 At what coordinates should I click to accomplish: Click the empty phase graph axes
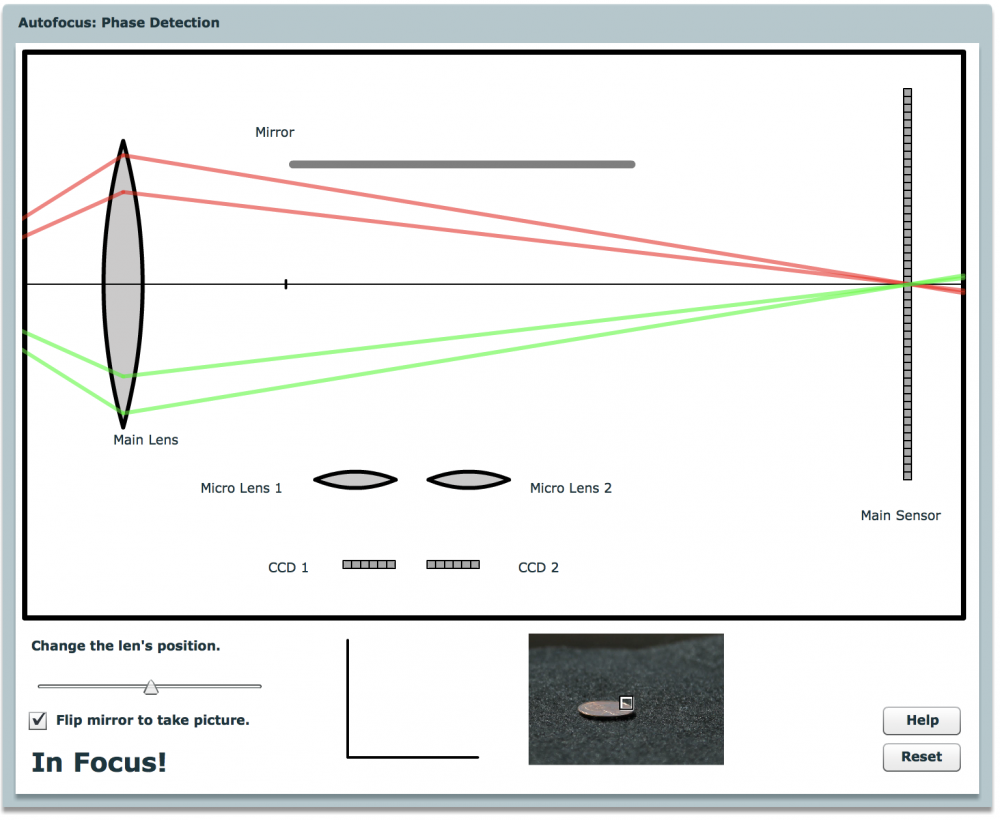[x=413, y=699]
